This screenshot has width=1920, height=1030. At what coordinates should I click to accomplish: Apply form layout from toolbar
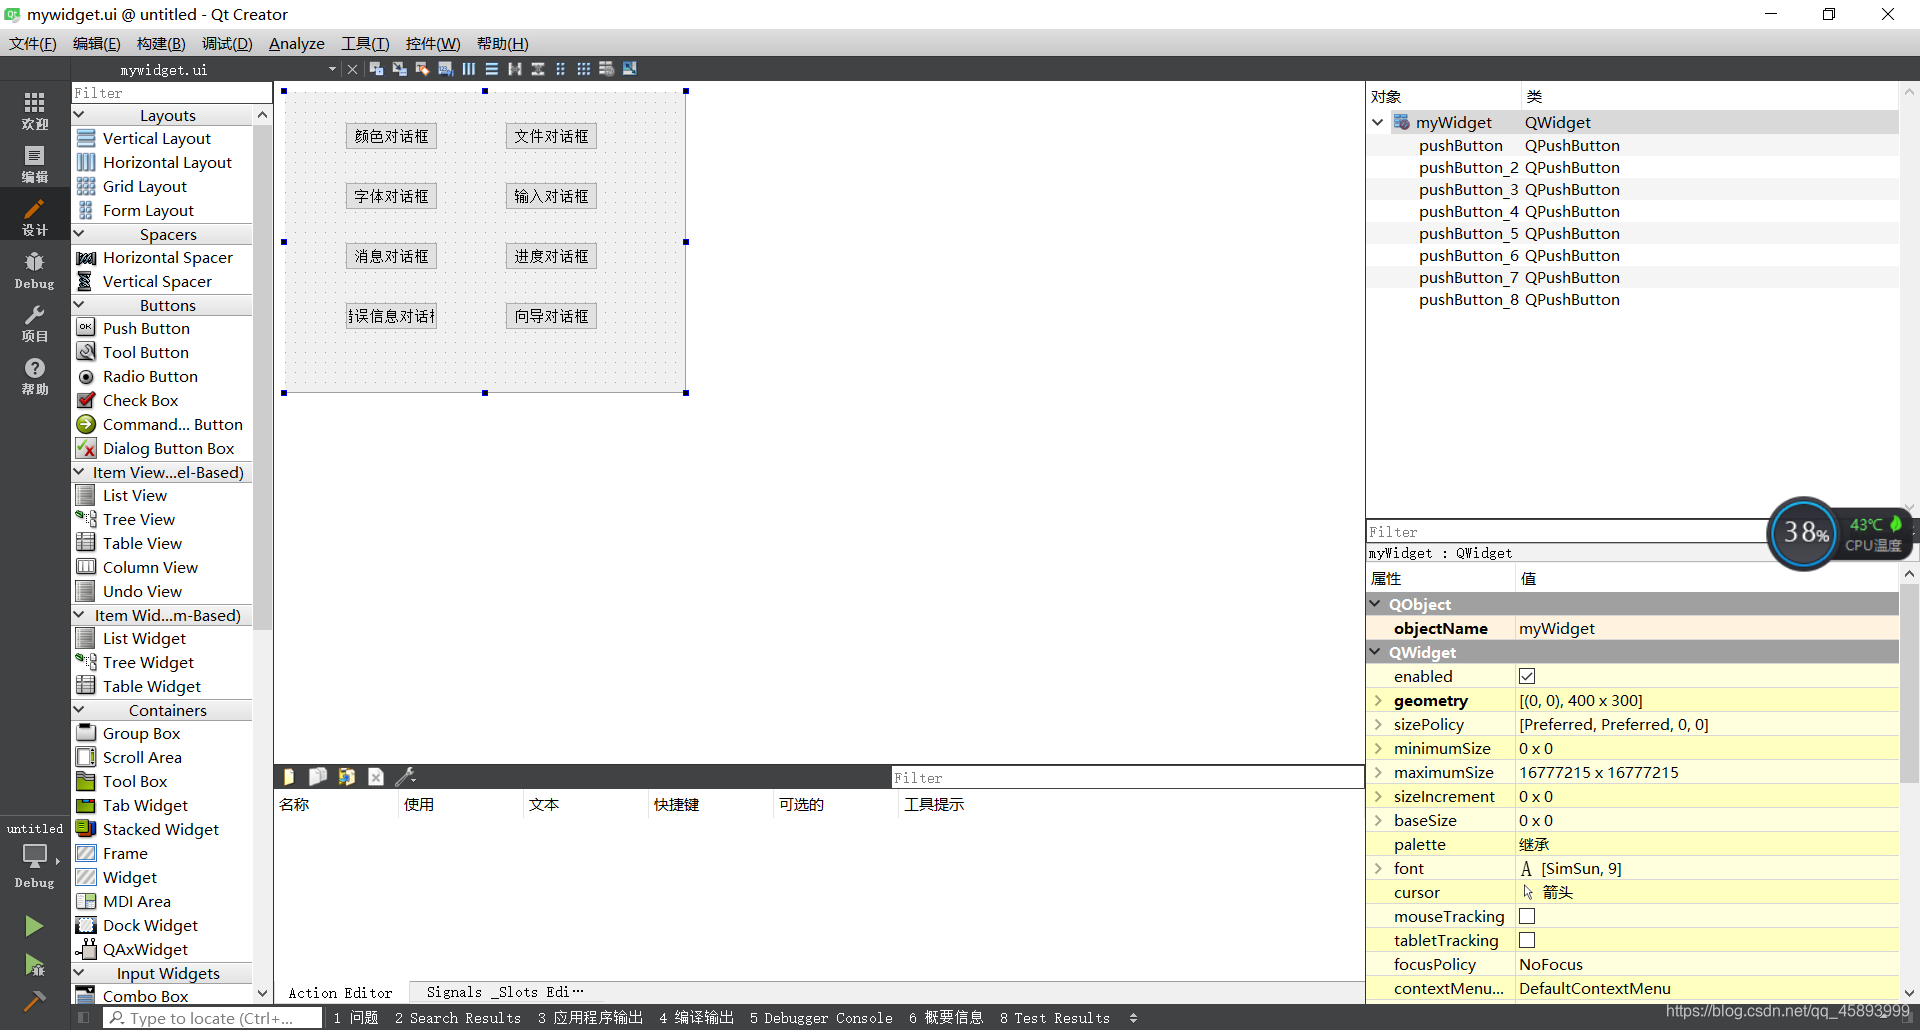click(x=560, y=69)
